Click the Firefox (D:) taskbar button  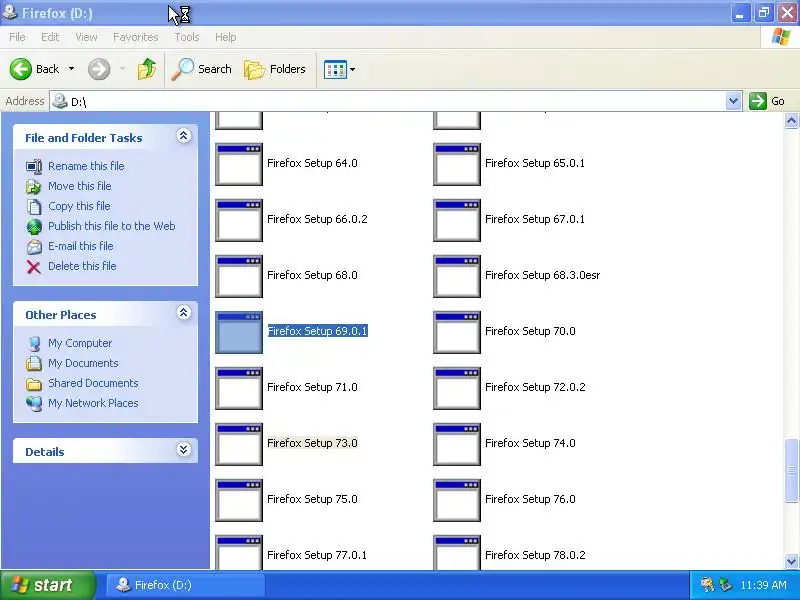pyautogui.click(x=186, y=585)
